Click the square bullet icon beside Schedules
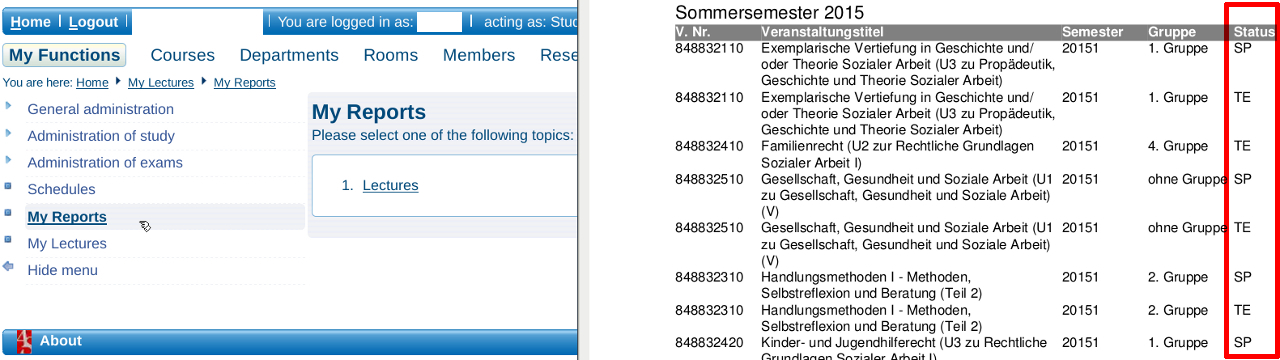1280x360 pixels. (x=9, y=186)
